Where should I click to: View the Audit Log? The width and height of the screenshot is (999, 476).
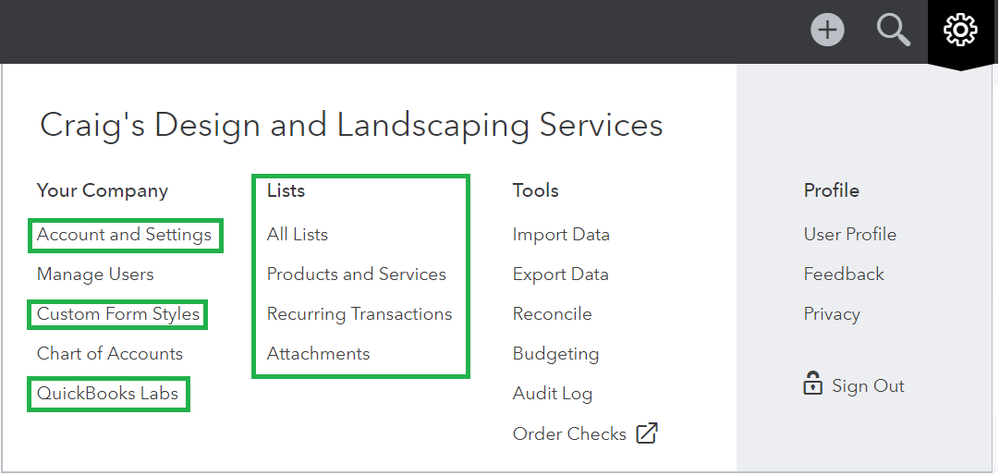552,394
